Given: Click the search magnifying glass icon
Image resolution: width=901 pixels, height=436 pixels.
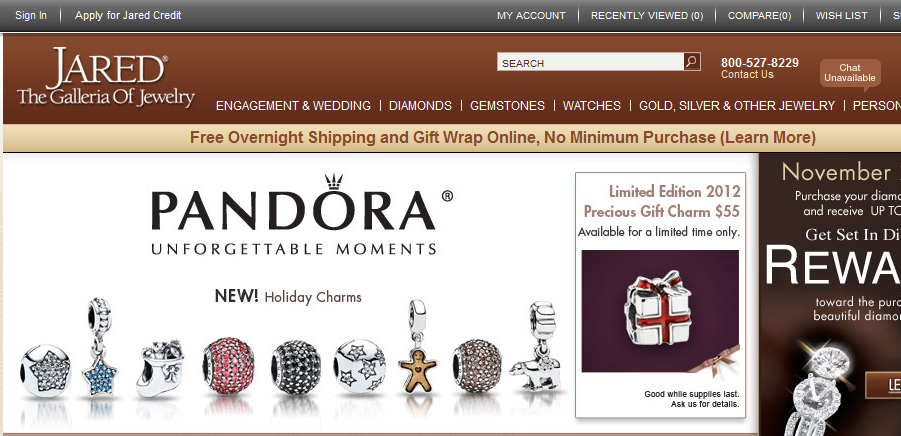Looking at the screenshot, I should [x=692, y=61].
